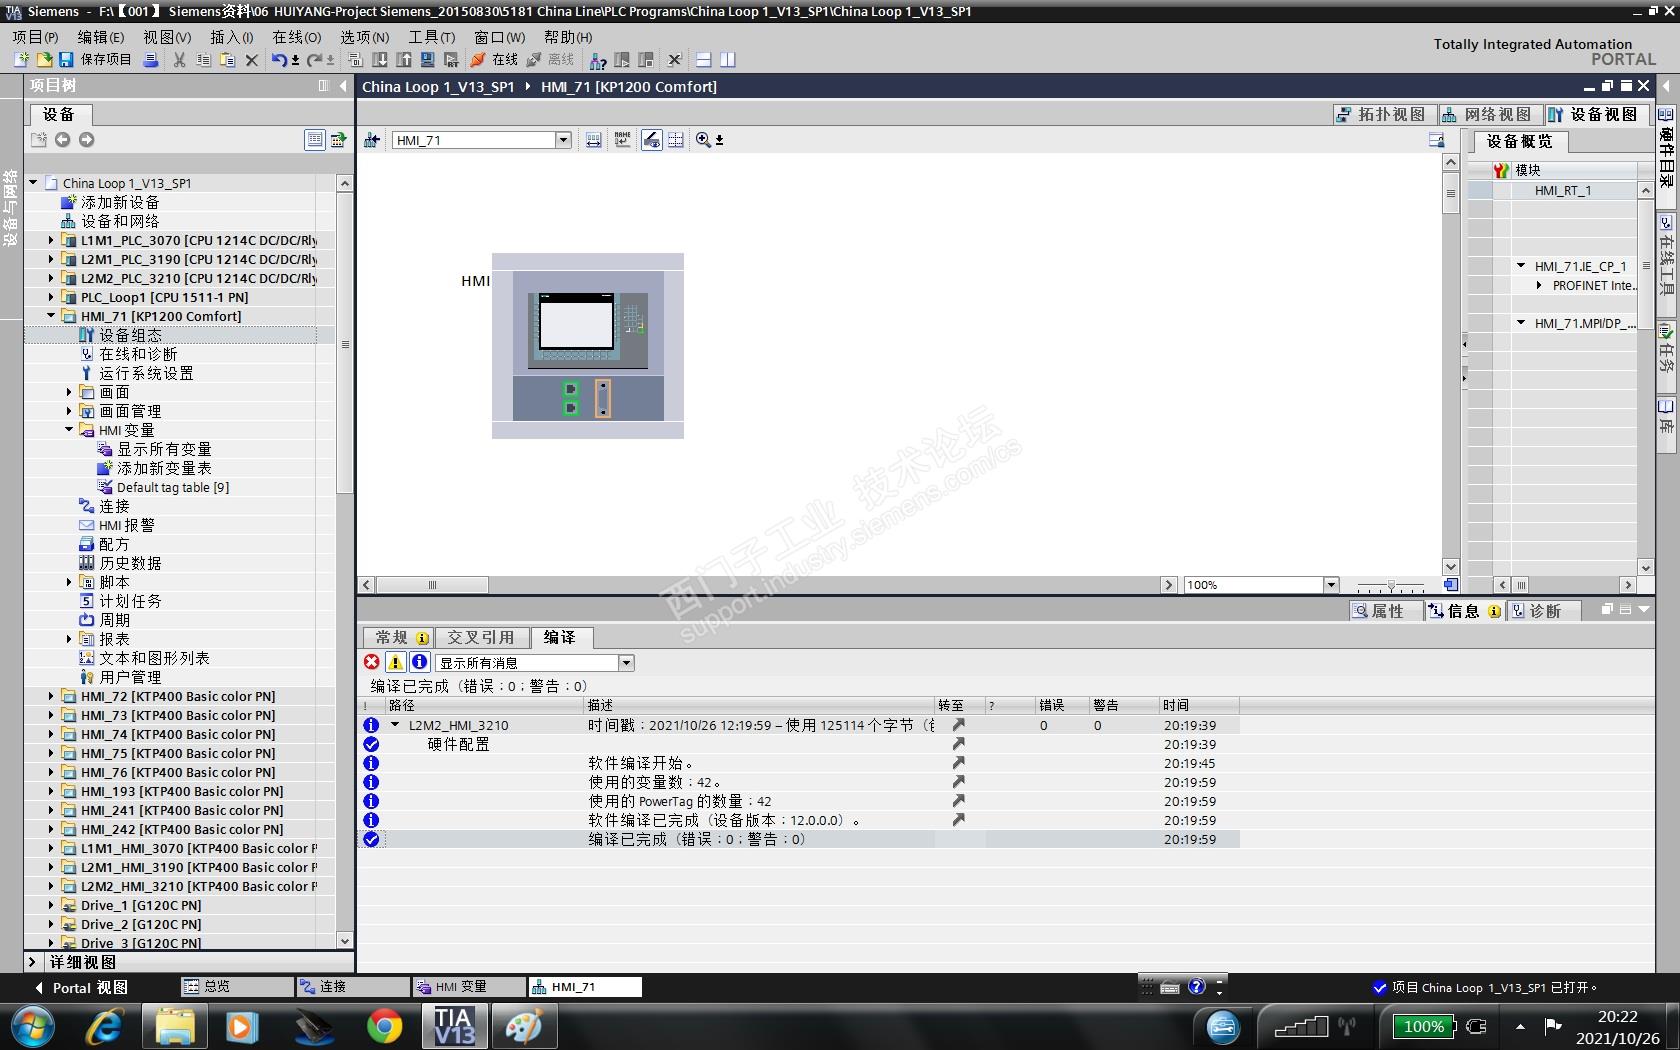
Task: Go online with the 在线 button
Action: [x=494, y=60]
